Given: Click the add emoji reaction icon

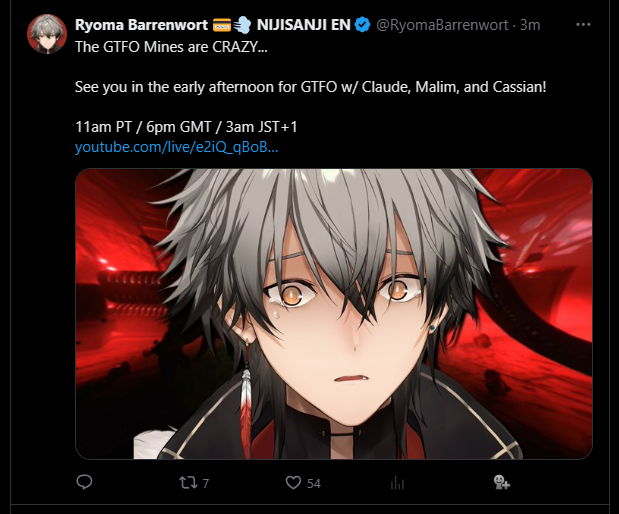Looking at the screenshot, I should [x=502, y=482].
